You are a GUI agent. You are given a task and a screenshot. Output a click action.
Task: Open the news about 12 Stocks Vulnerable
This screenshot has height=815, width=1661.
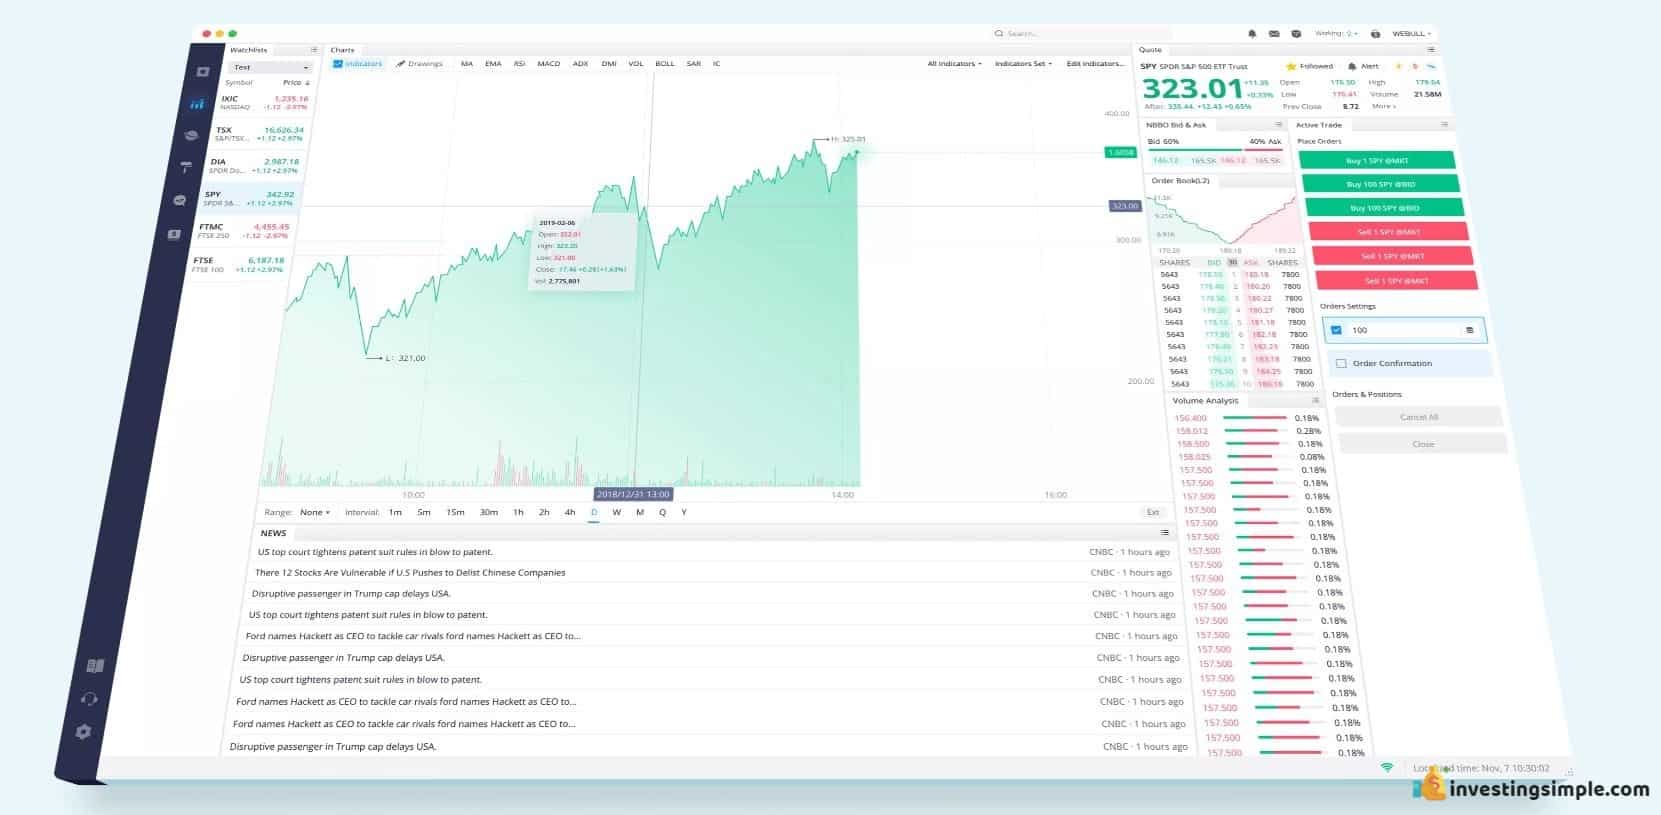tap(410, 573)
